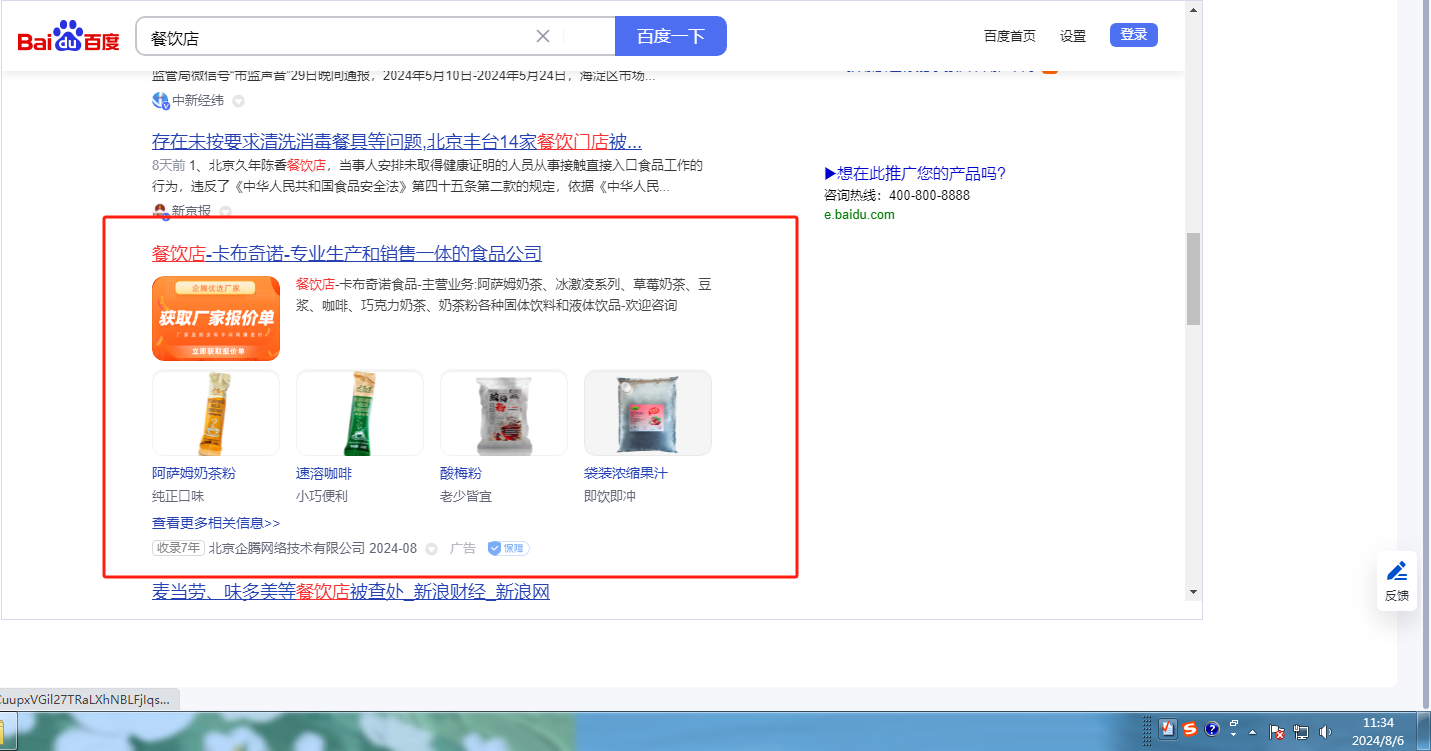Click the 新京报 source name
This screenshot has width=1431, height=751.
pos(191,211)
